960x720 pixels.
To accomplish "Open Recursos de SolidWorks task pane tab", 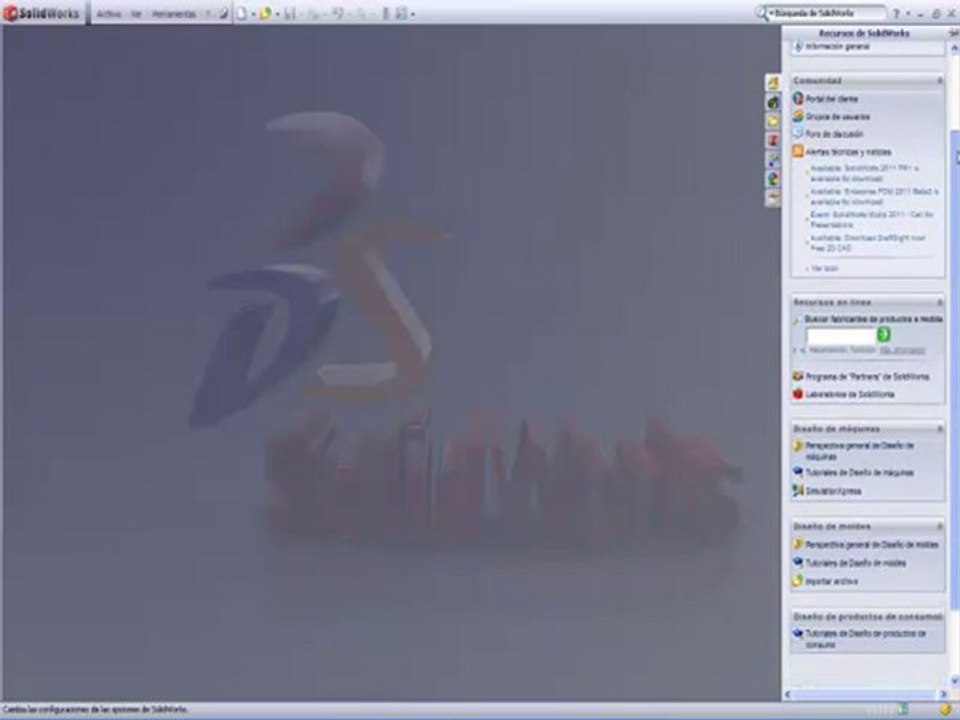I will (773, 83).
